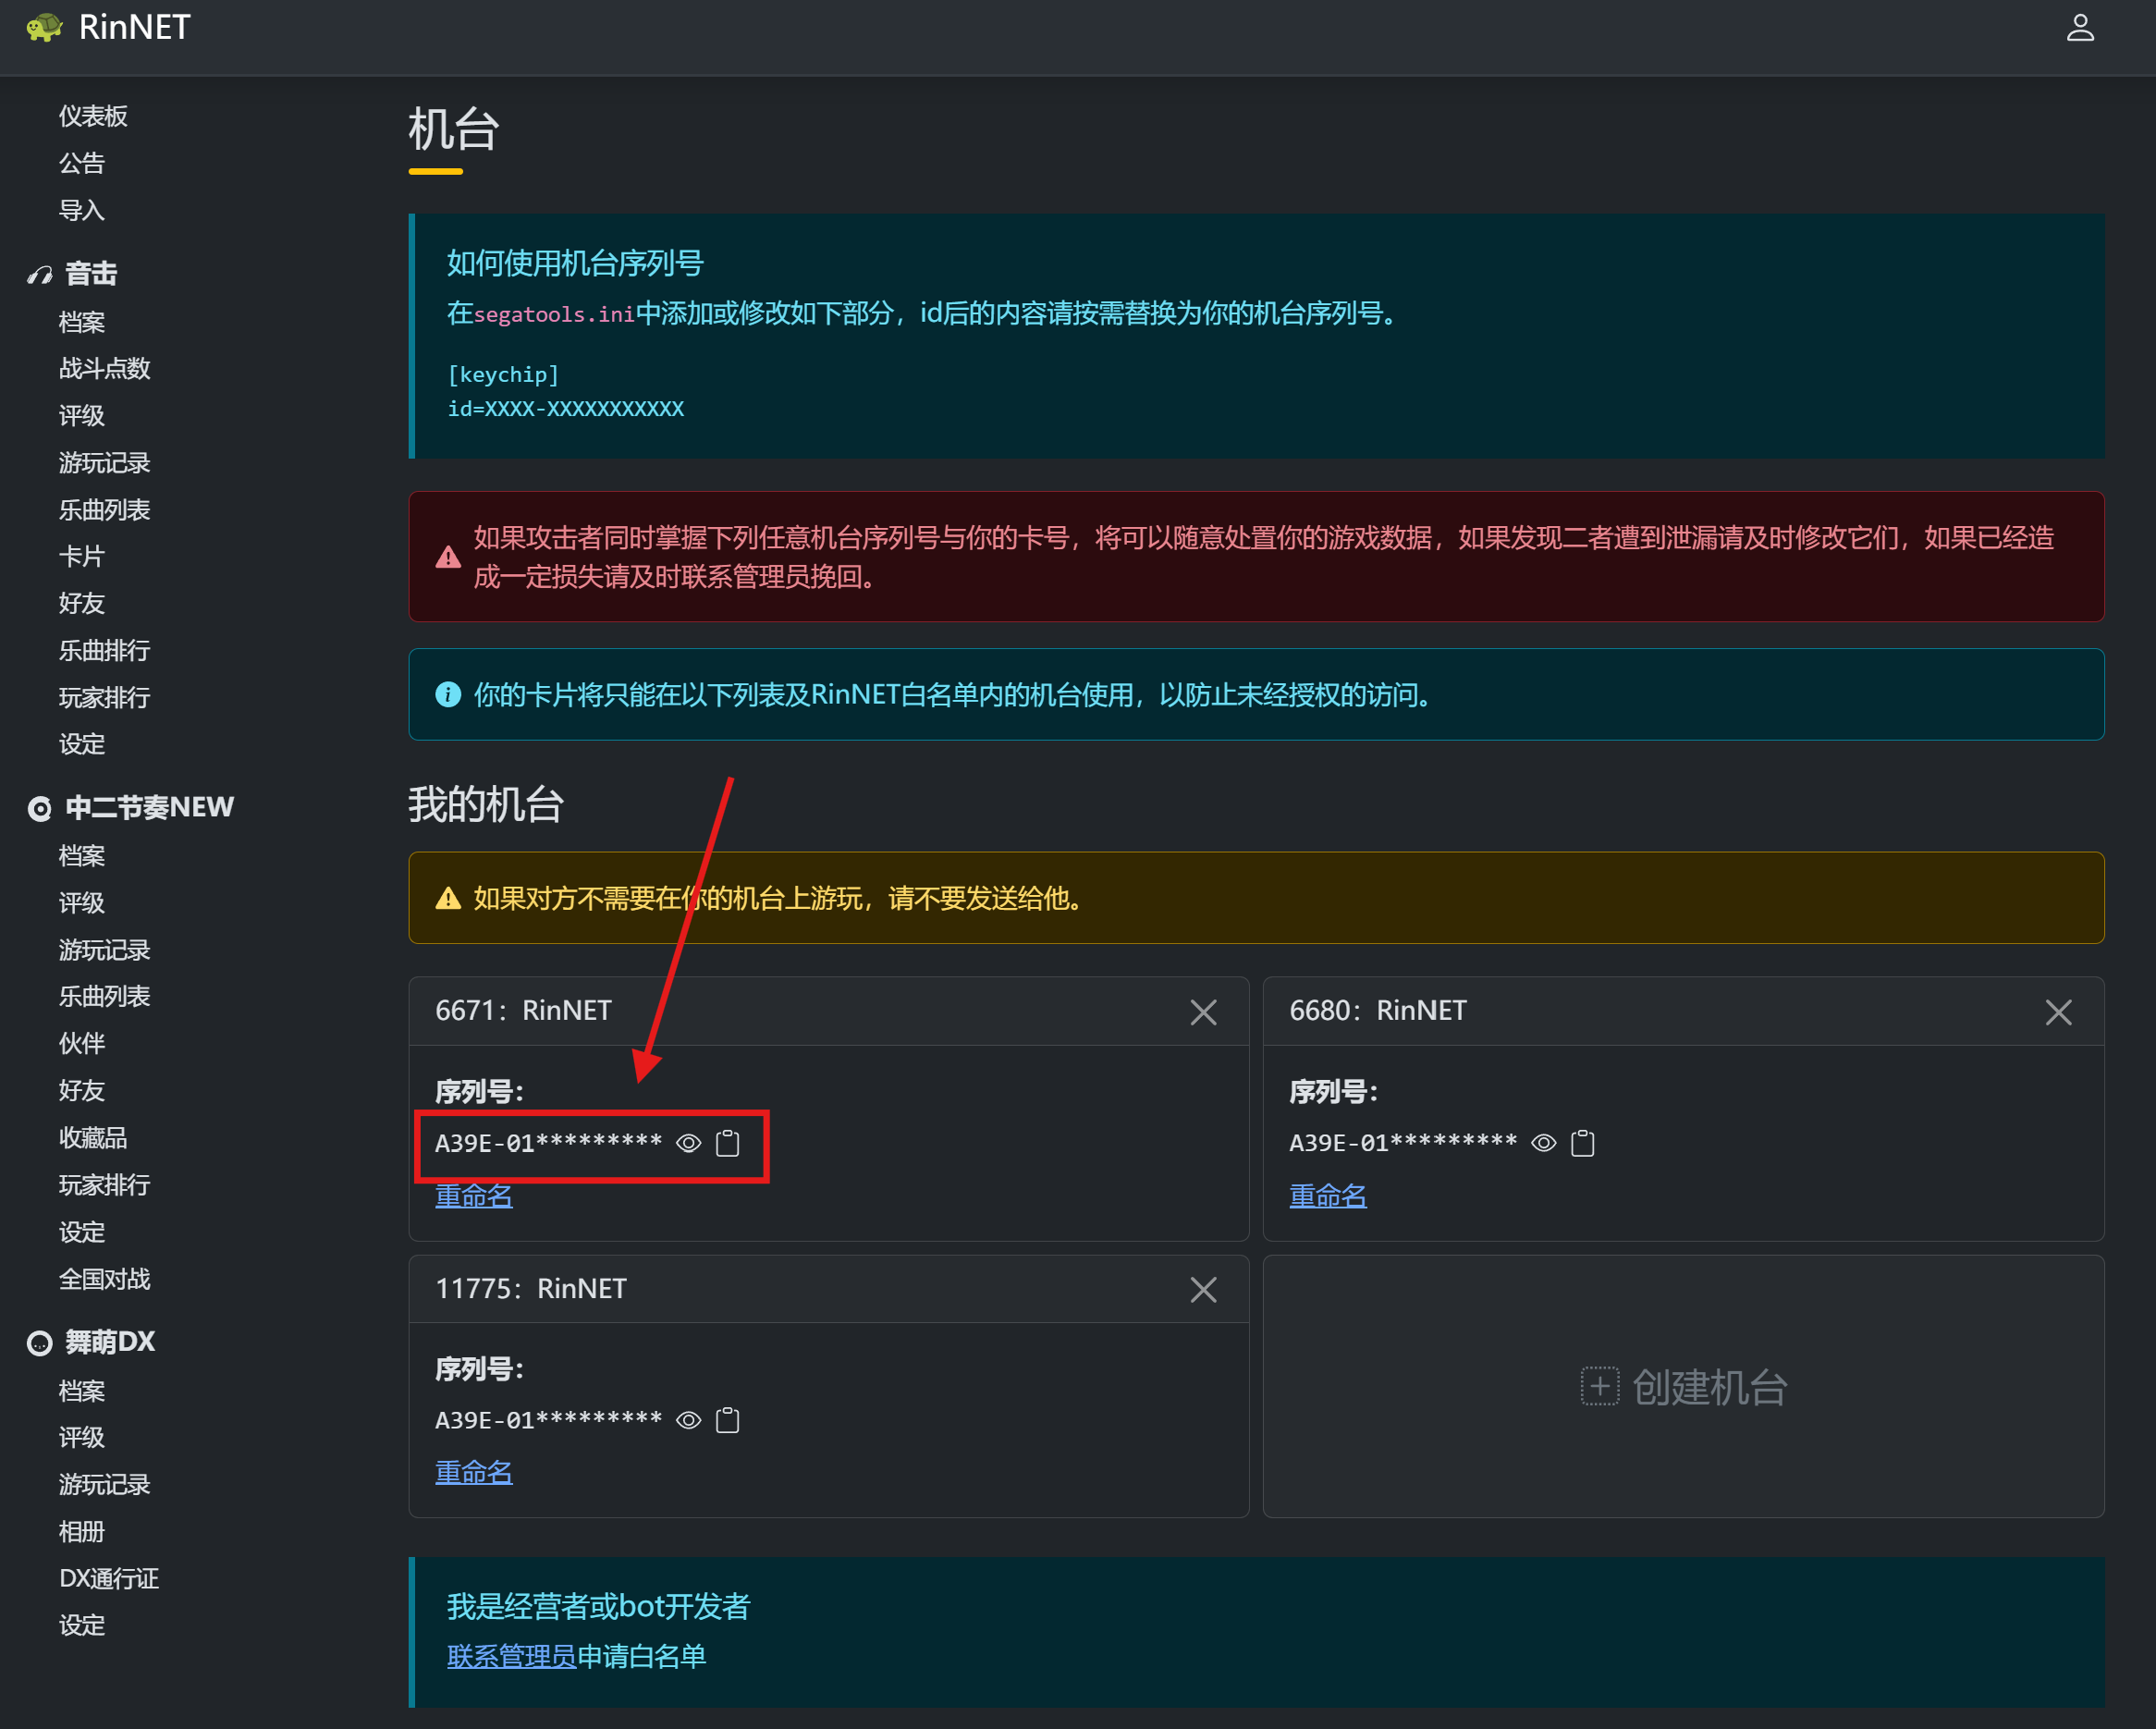Click the 音击 section header

tap(90, 274)
